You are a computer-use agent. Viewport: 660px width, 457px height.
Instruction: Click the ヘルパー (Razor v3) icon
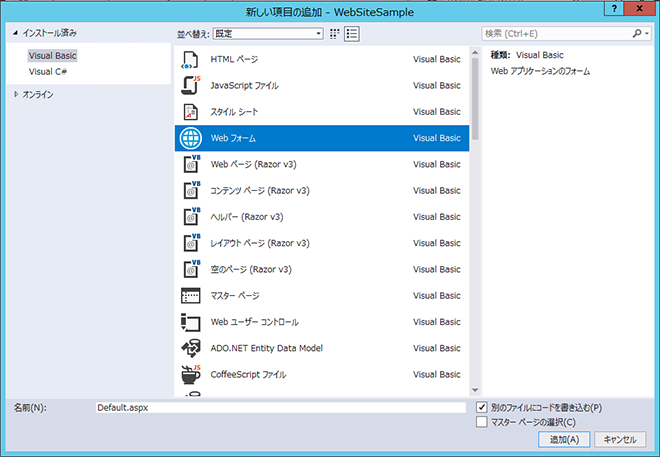coord(192,217)
